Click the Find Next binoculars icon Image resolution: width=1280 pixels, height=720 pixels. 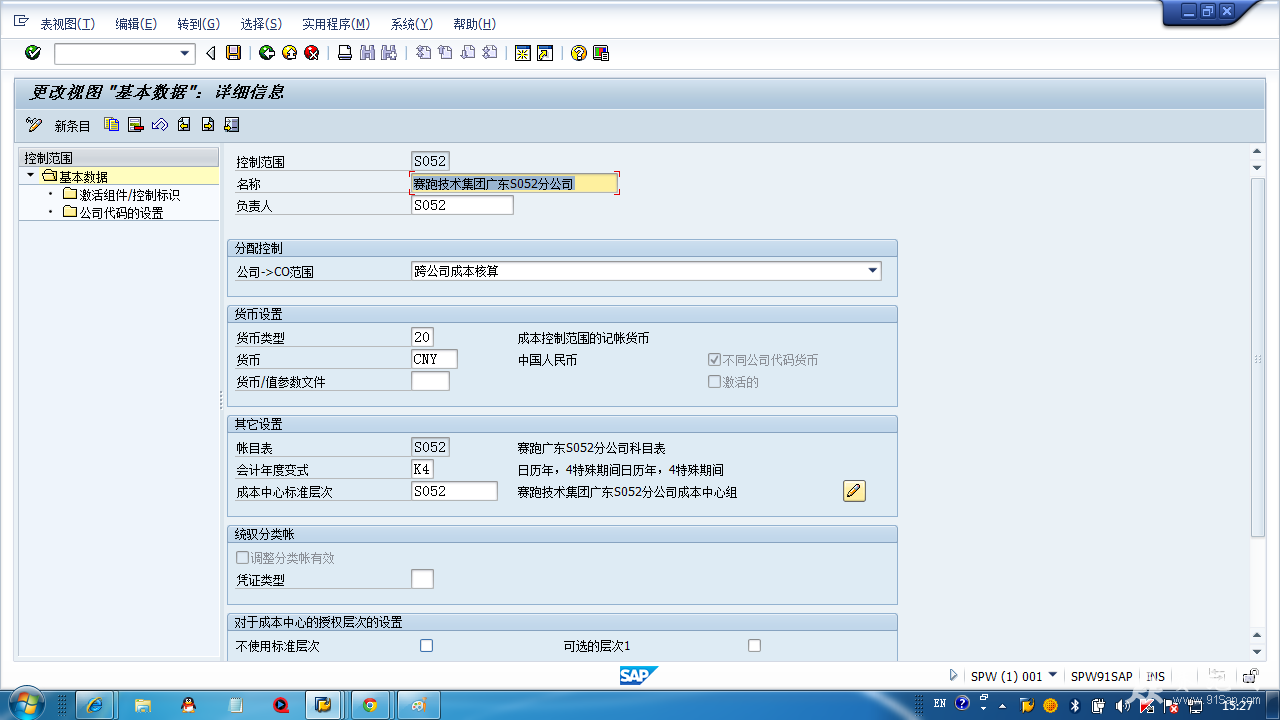[389, 53]
